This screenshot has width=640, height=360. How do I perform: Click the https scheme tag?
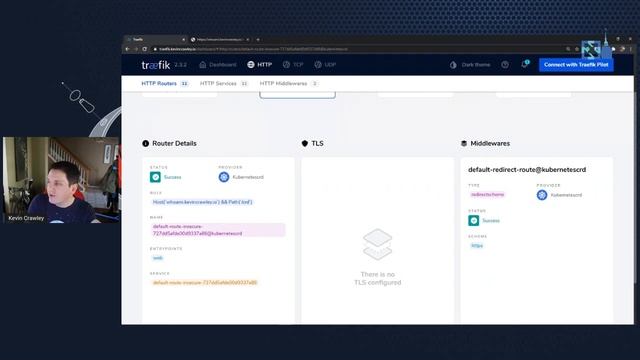click(477, 246)
